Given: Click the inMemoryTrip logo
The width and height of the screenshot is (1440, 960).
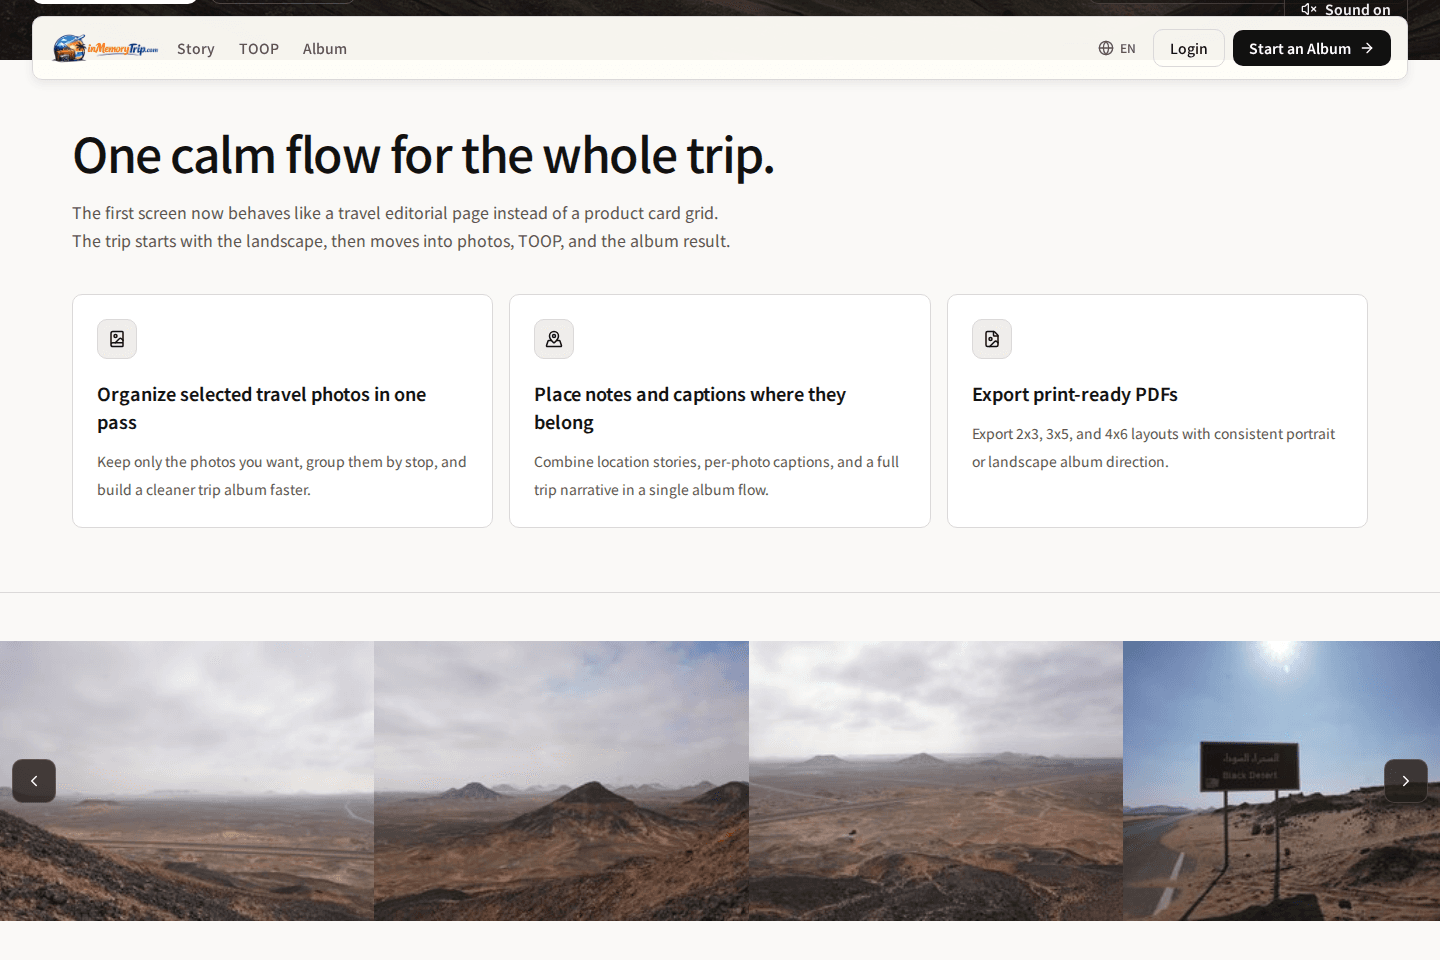Looking at the screenshot, I should (x=105, y=48).
